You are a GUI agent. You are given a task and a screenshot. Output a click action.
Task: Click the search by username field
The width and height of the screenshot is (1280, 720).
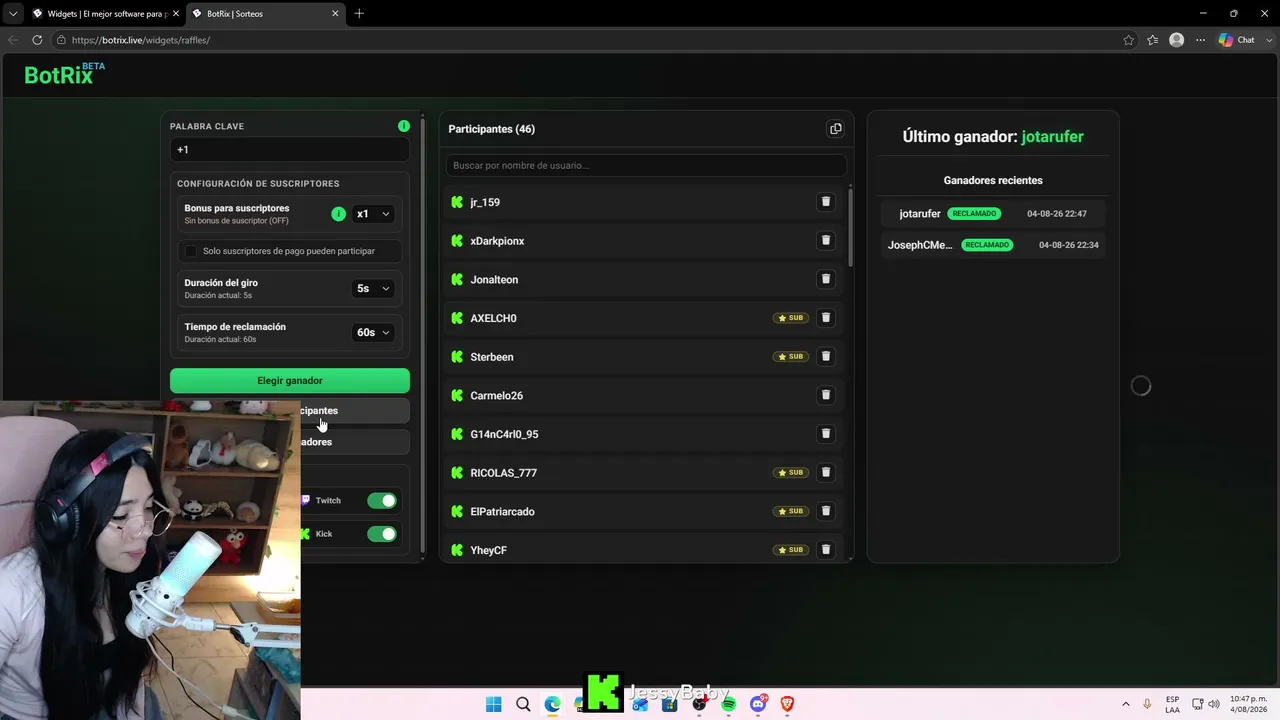tap(646, 165)
